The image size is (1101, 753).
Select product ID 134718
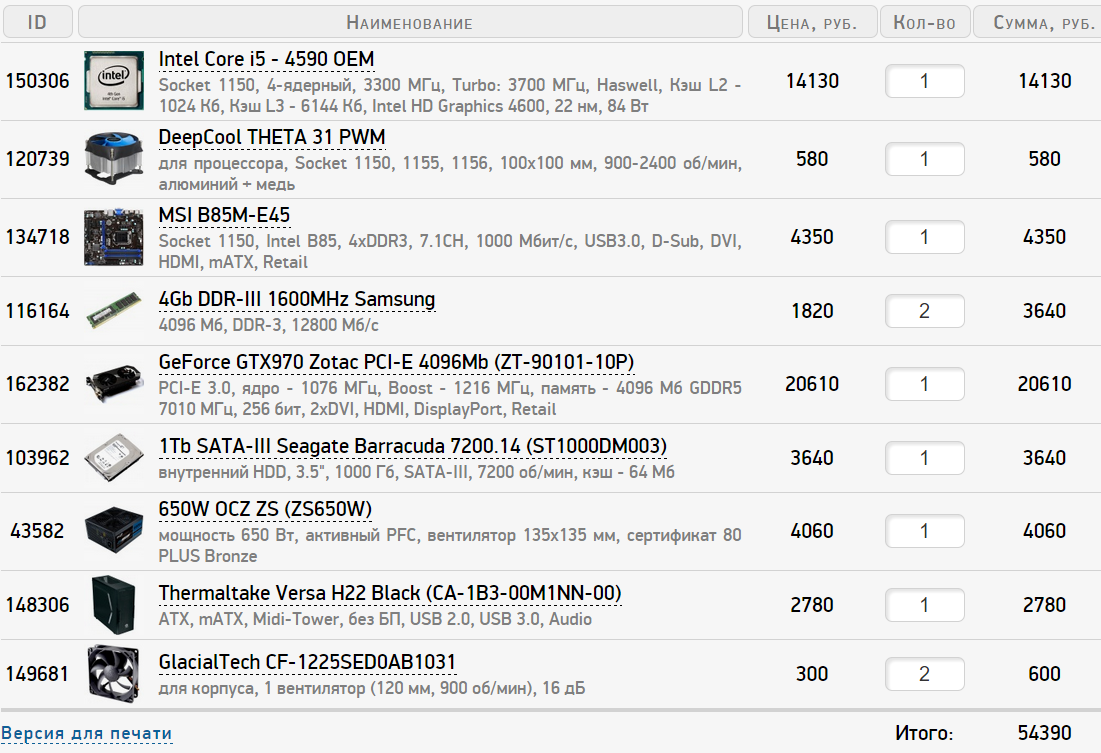38,237
